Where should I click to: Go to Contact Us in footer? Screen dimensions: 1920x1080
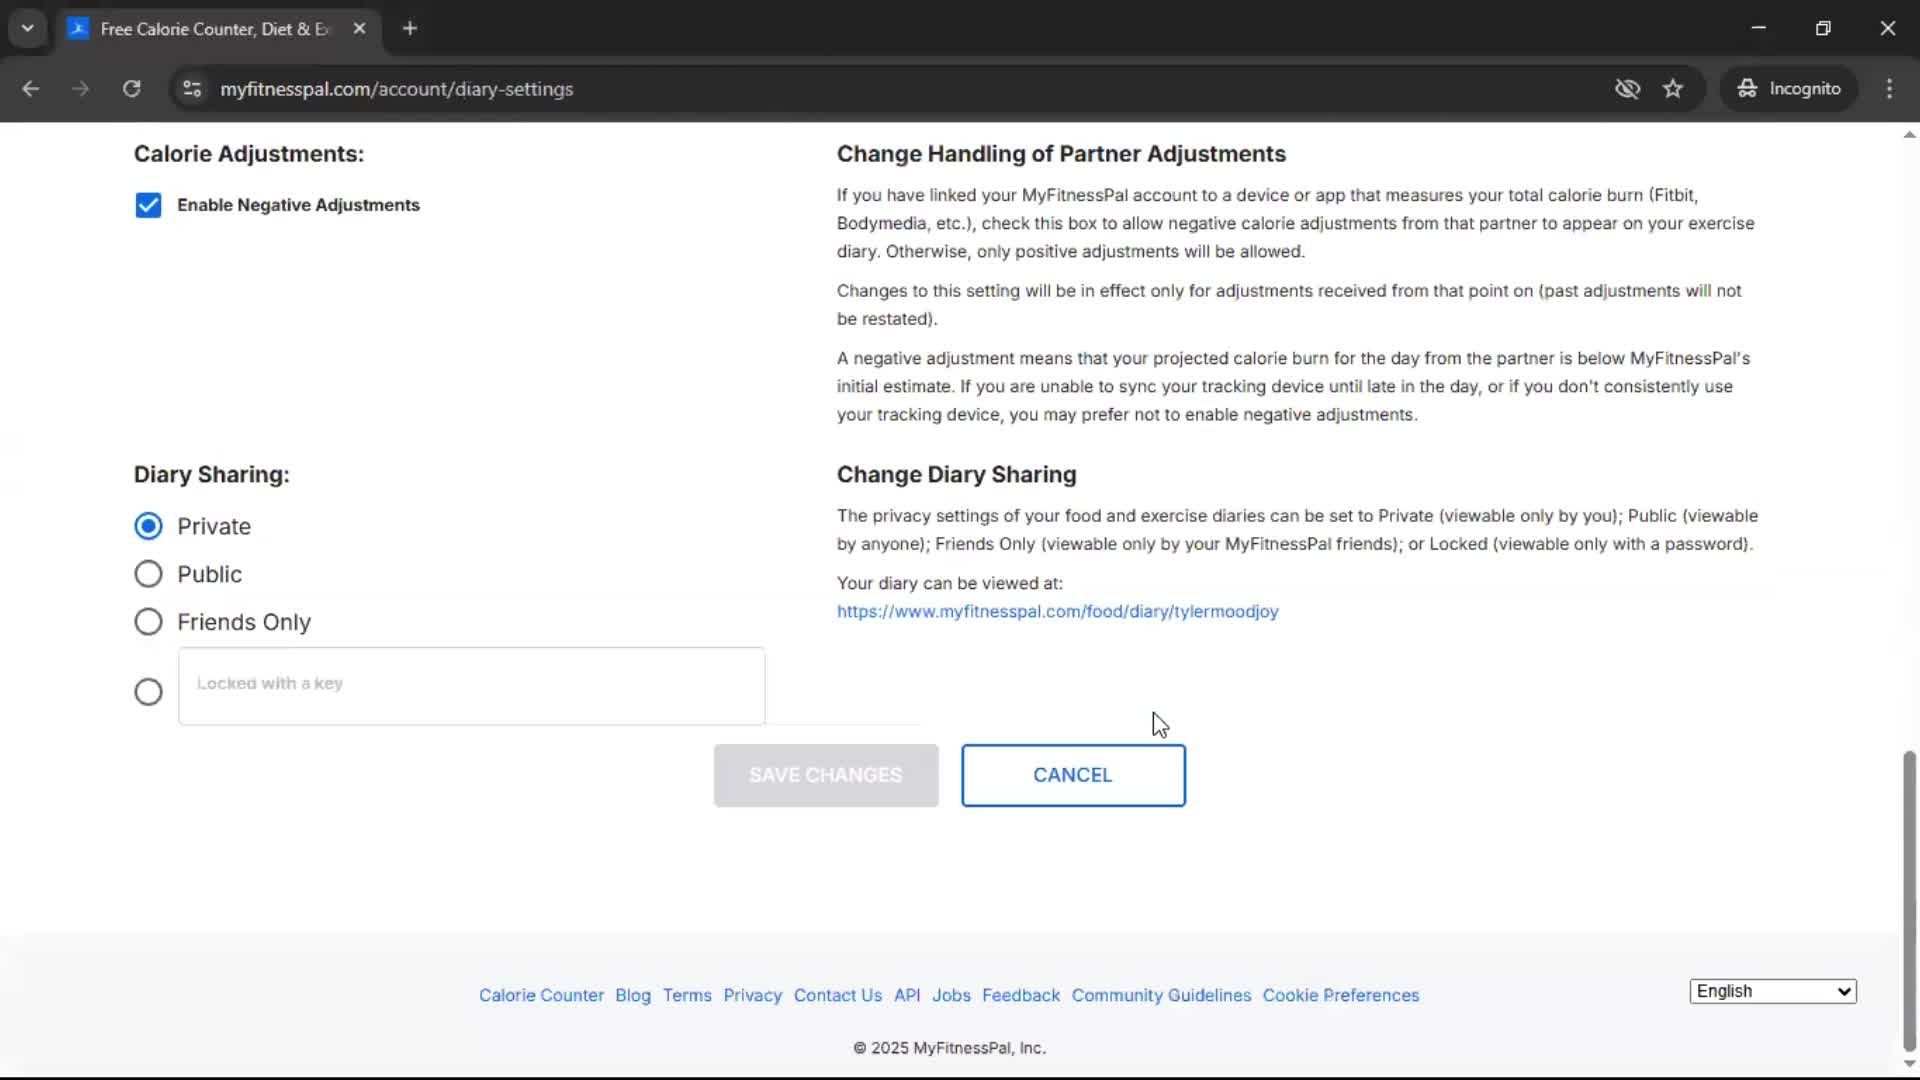pyautogui.click(x=838, y=995)
